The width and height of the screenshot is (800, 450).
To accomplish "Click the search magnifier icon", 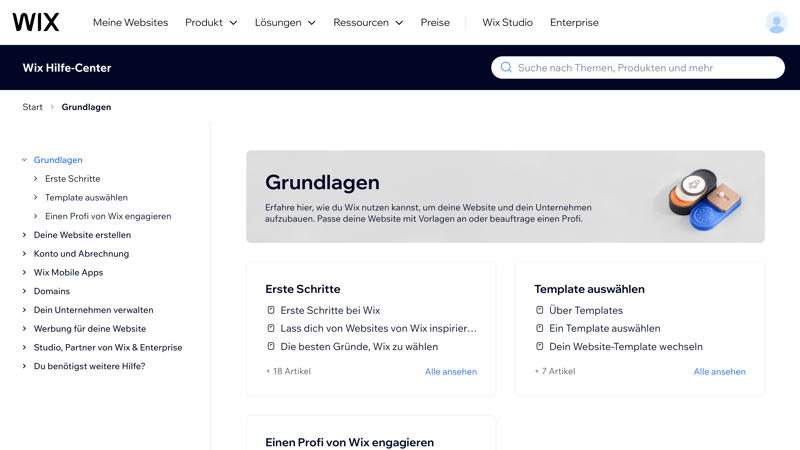I will 506,68.
